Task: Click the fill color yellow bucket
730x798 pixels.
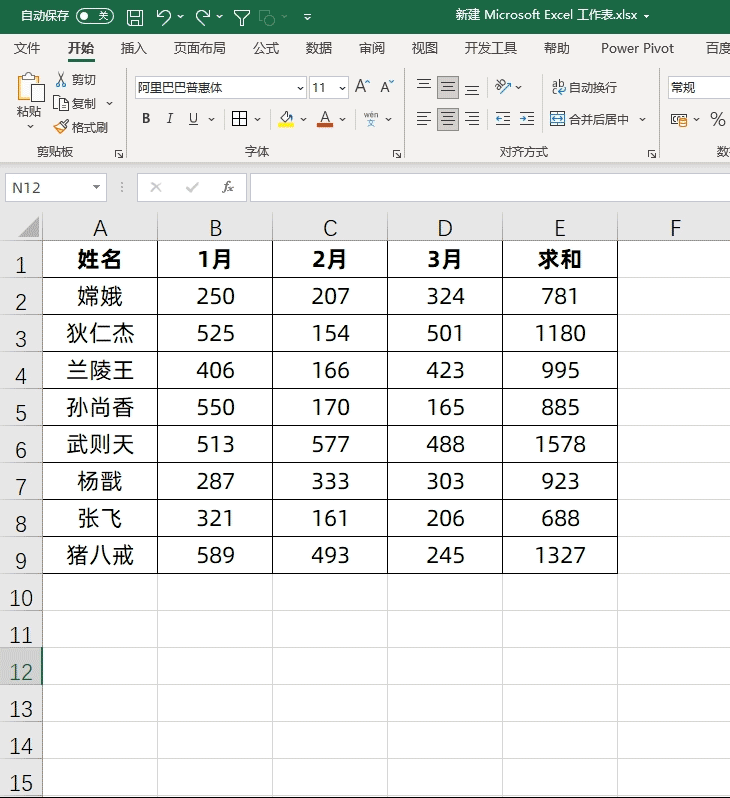Action: (x=286, y=119)
